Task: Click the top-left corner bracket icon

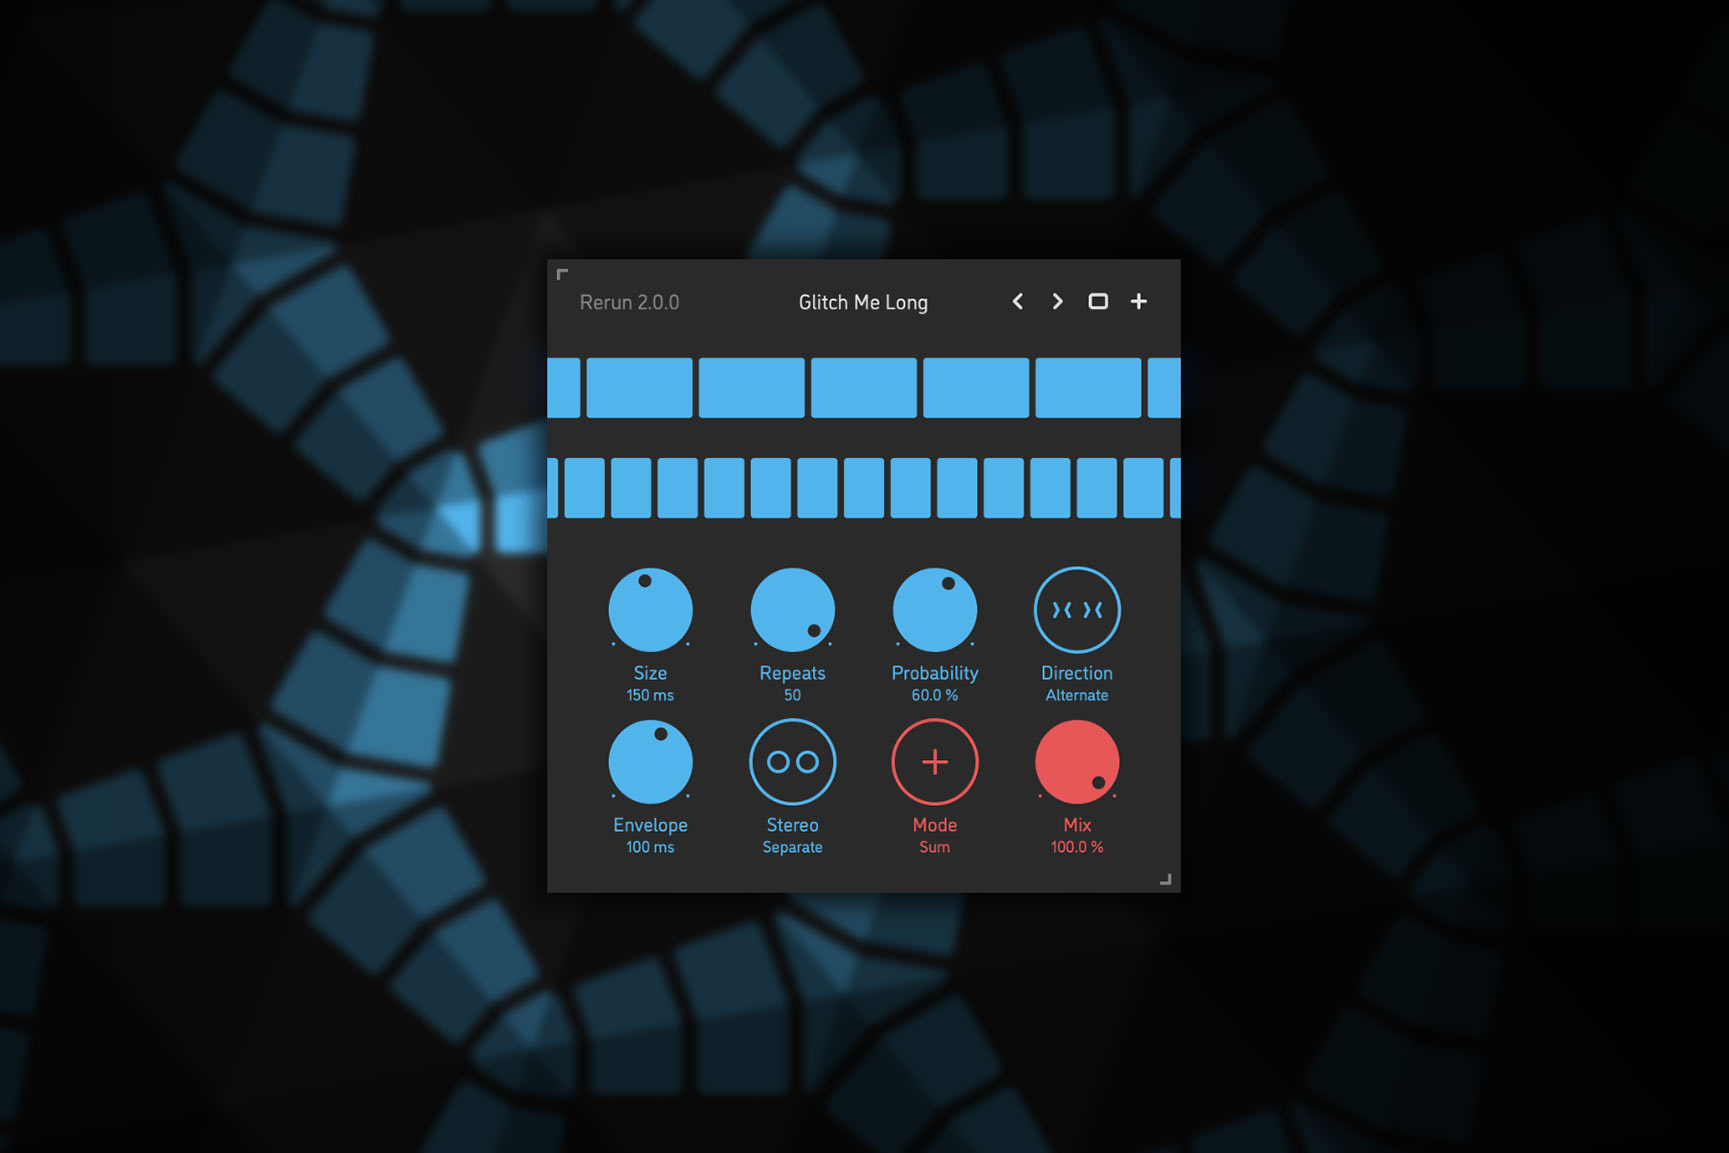Action: [x=562, y=274]
